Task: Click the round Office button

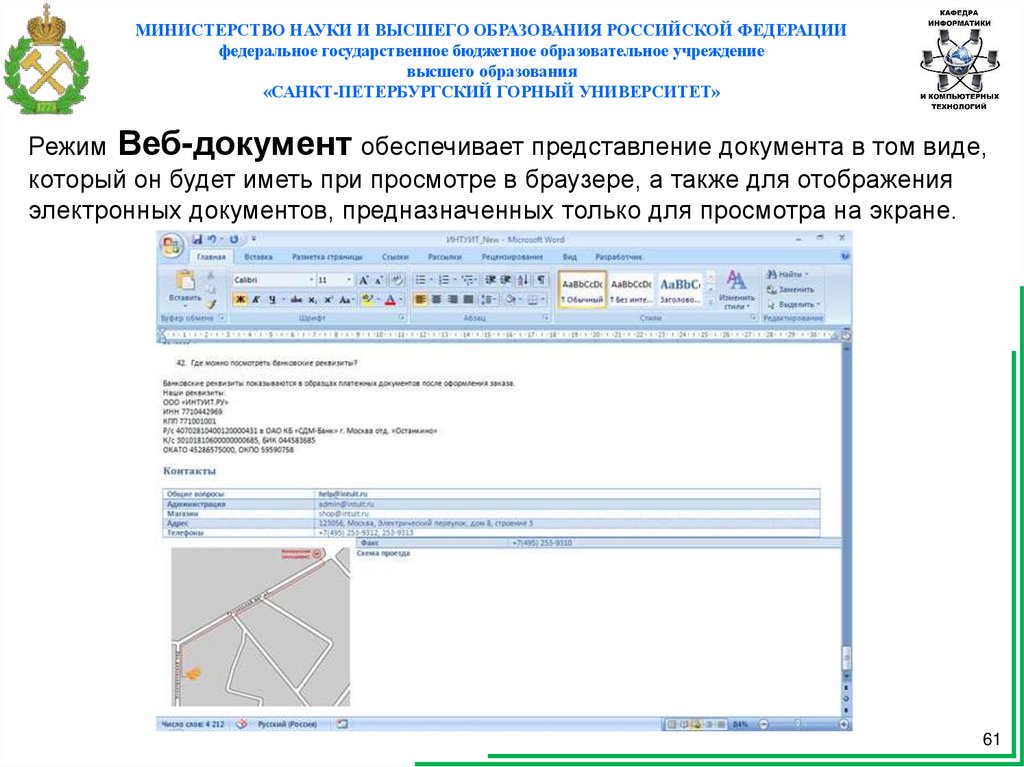Action: [x=172, y=246]
